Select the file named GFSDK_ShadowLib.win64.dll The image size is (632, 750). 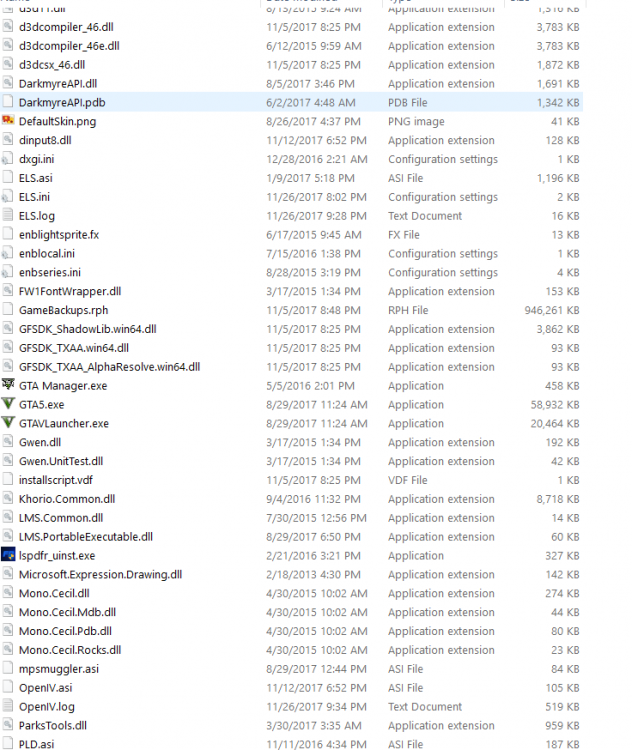tap(88, 329)
